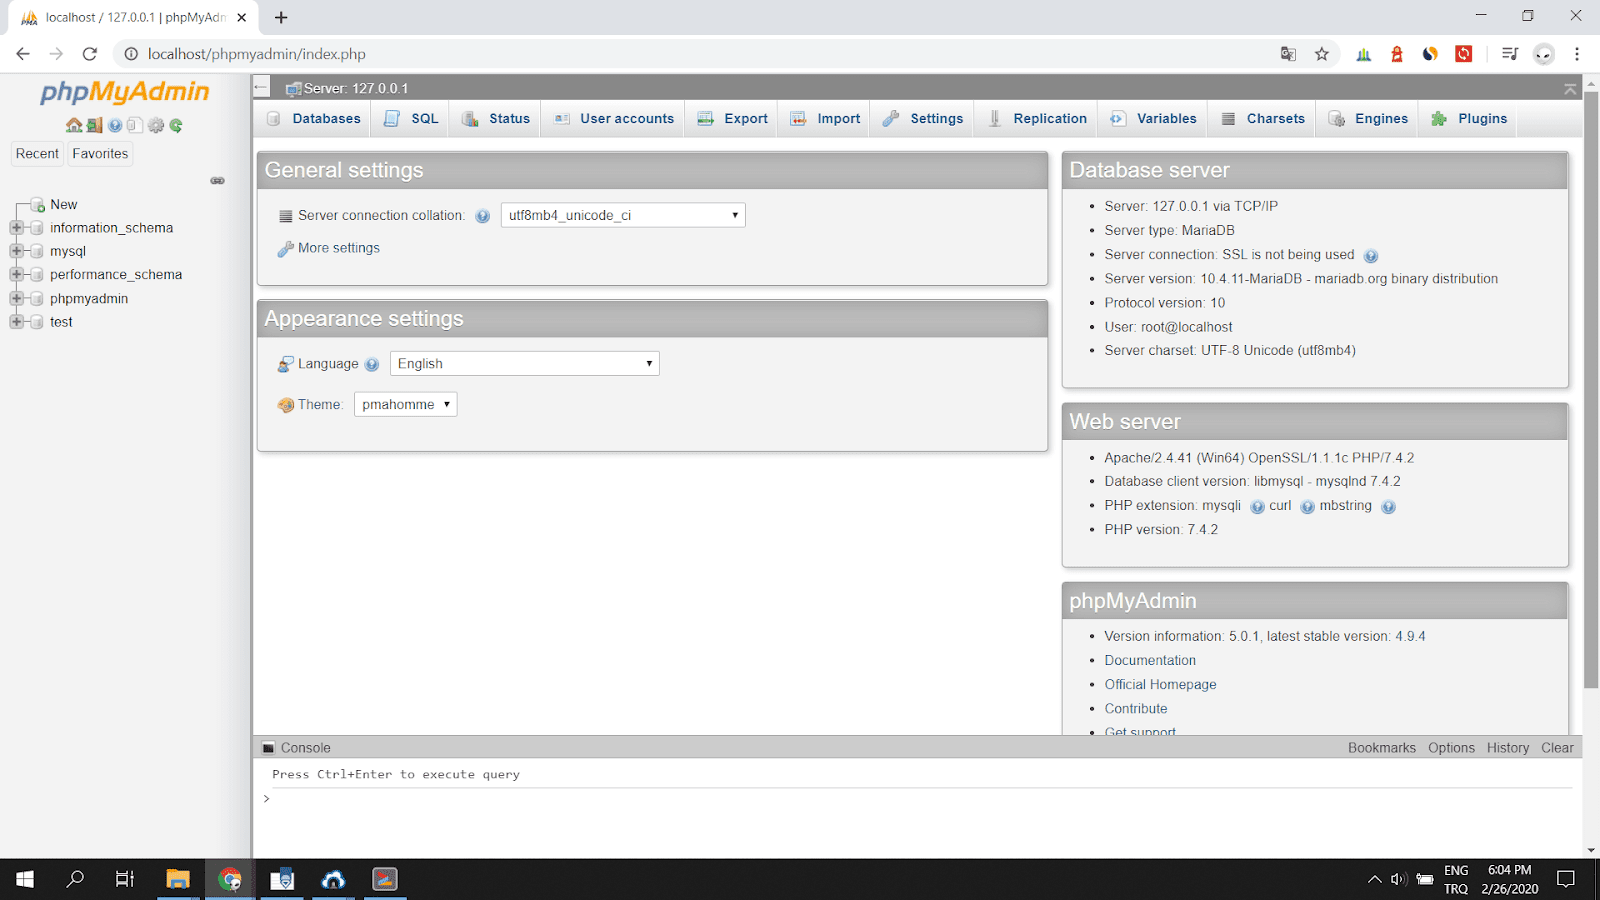Open the Theme dropdown showing pmahomme
Screen dimensions: 1600x900
click(x=405, y=404)
